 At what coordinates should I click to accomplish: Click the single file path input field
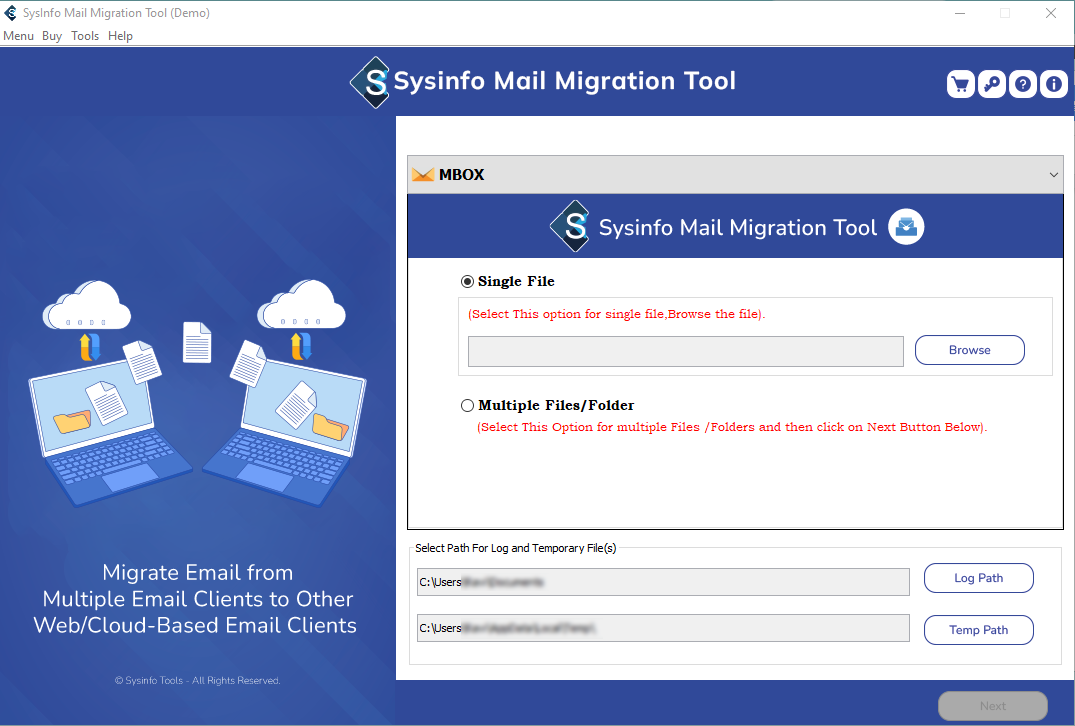click(686, 351)
